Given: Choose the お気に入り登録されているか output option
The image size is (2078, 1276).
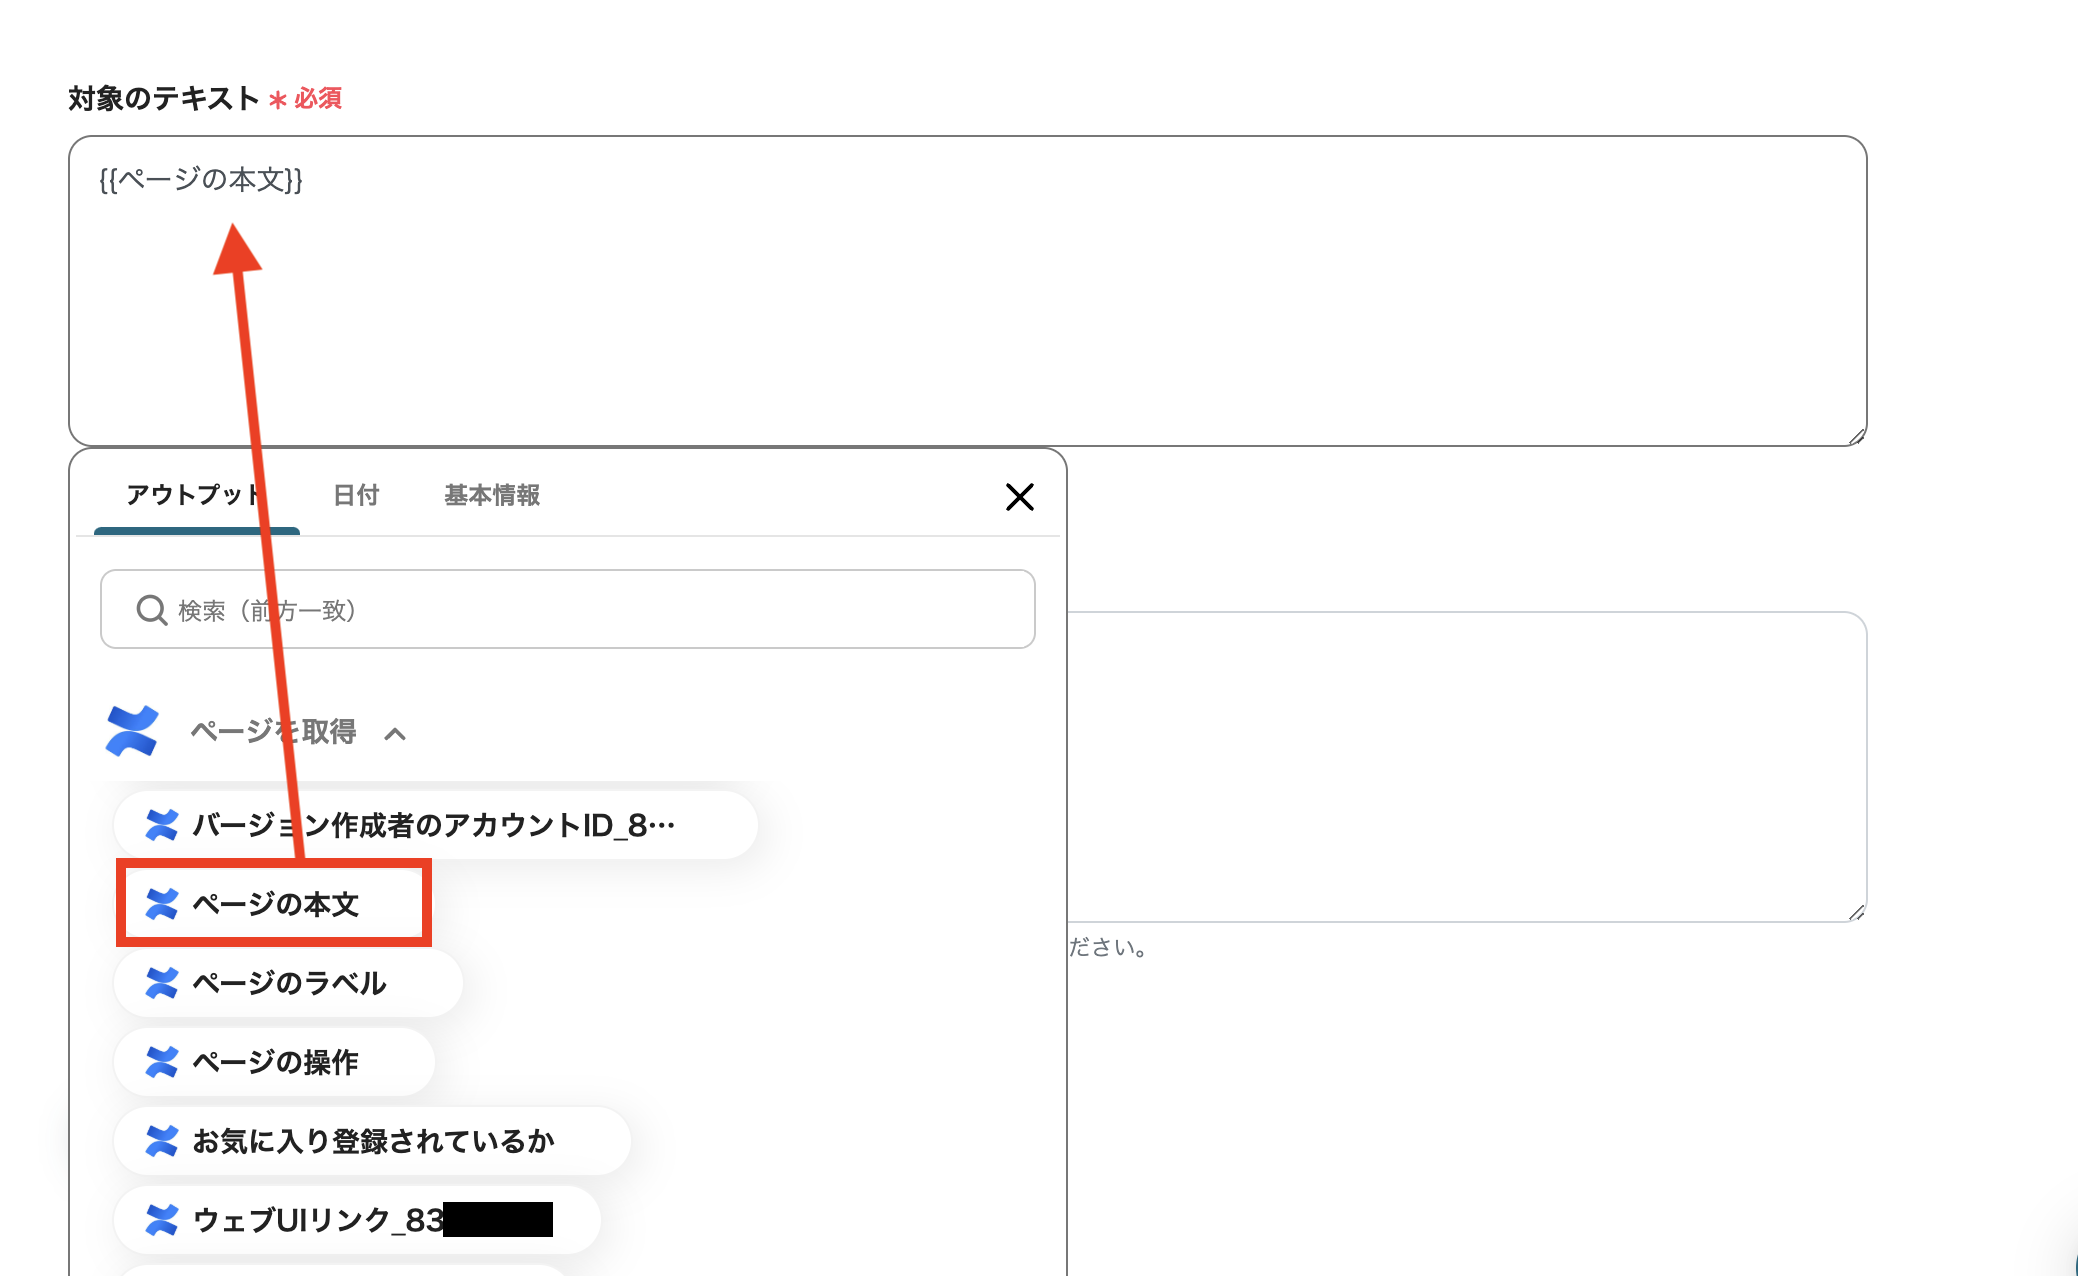Looking at the screenshot, I should click(372, 1141).
